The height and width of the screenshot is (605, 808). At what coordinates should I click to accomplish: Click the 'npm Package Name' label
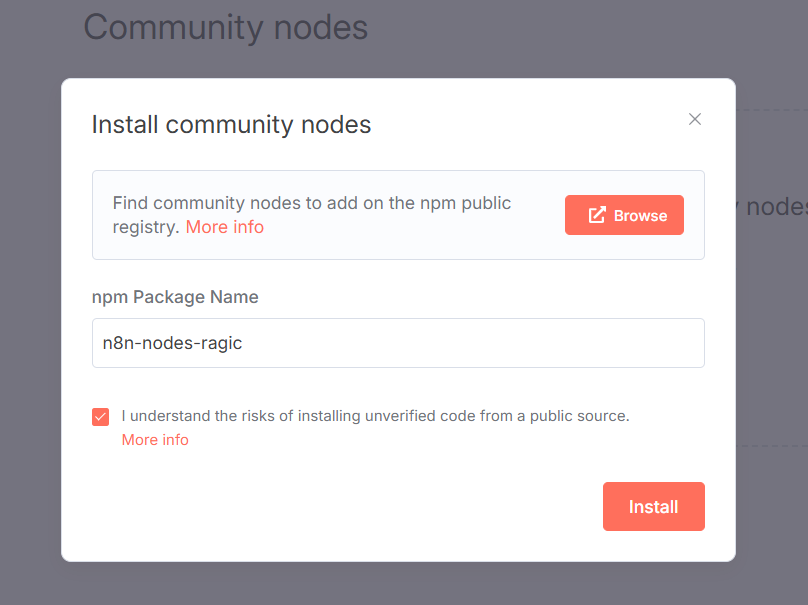[175, 297]
